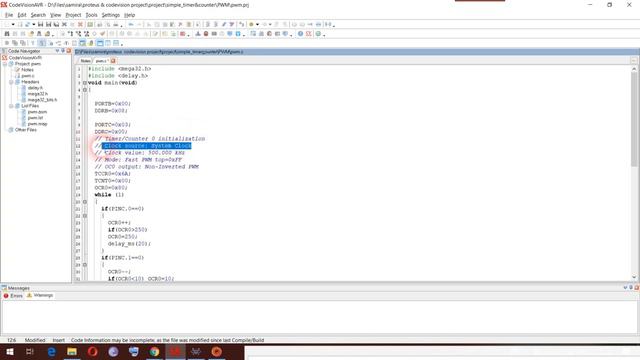Open the Project menu
Image resolution: width=640 pixels, height=360 pixels.
73,15
